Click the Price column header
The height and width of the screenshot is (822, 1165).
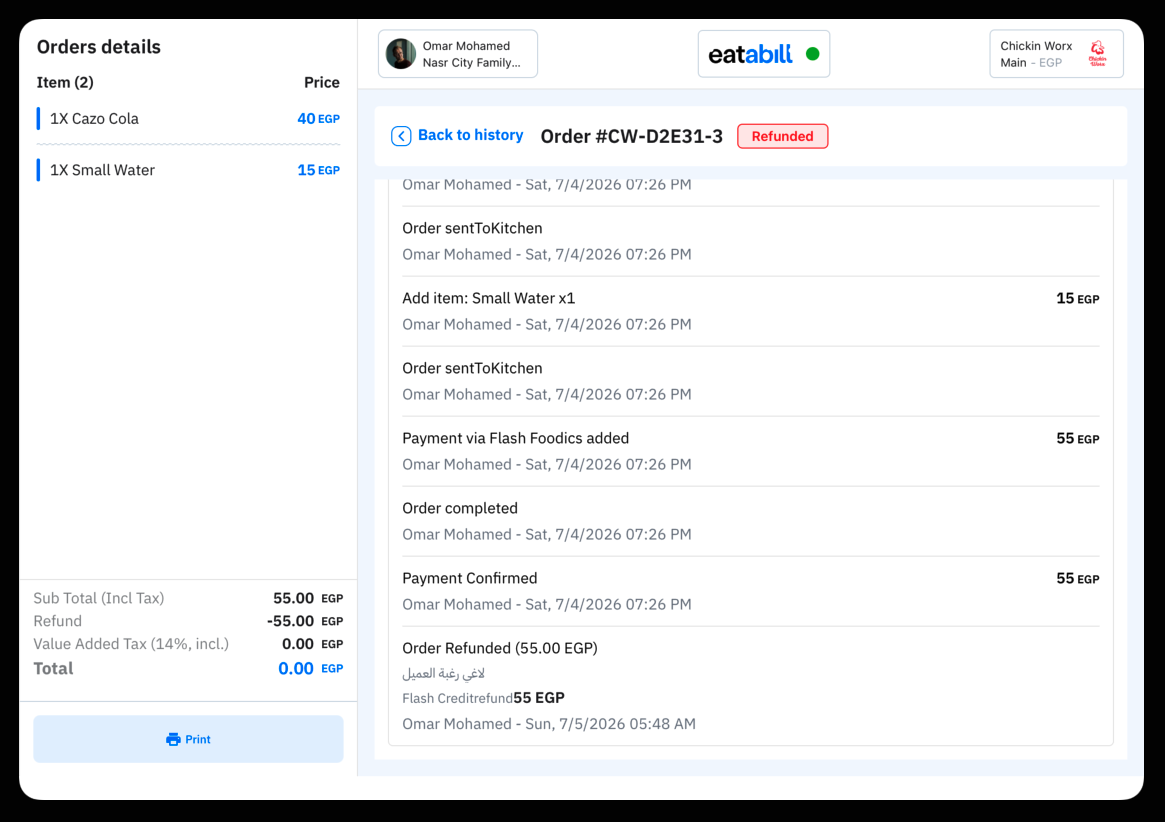pos(322,82)
